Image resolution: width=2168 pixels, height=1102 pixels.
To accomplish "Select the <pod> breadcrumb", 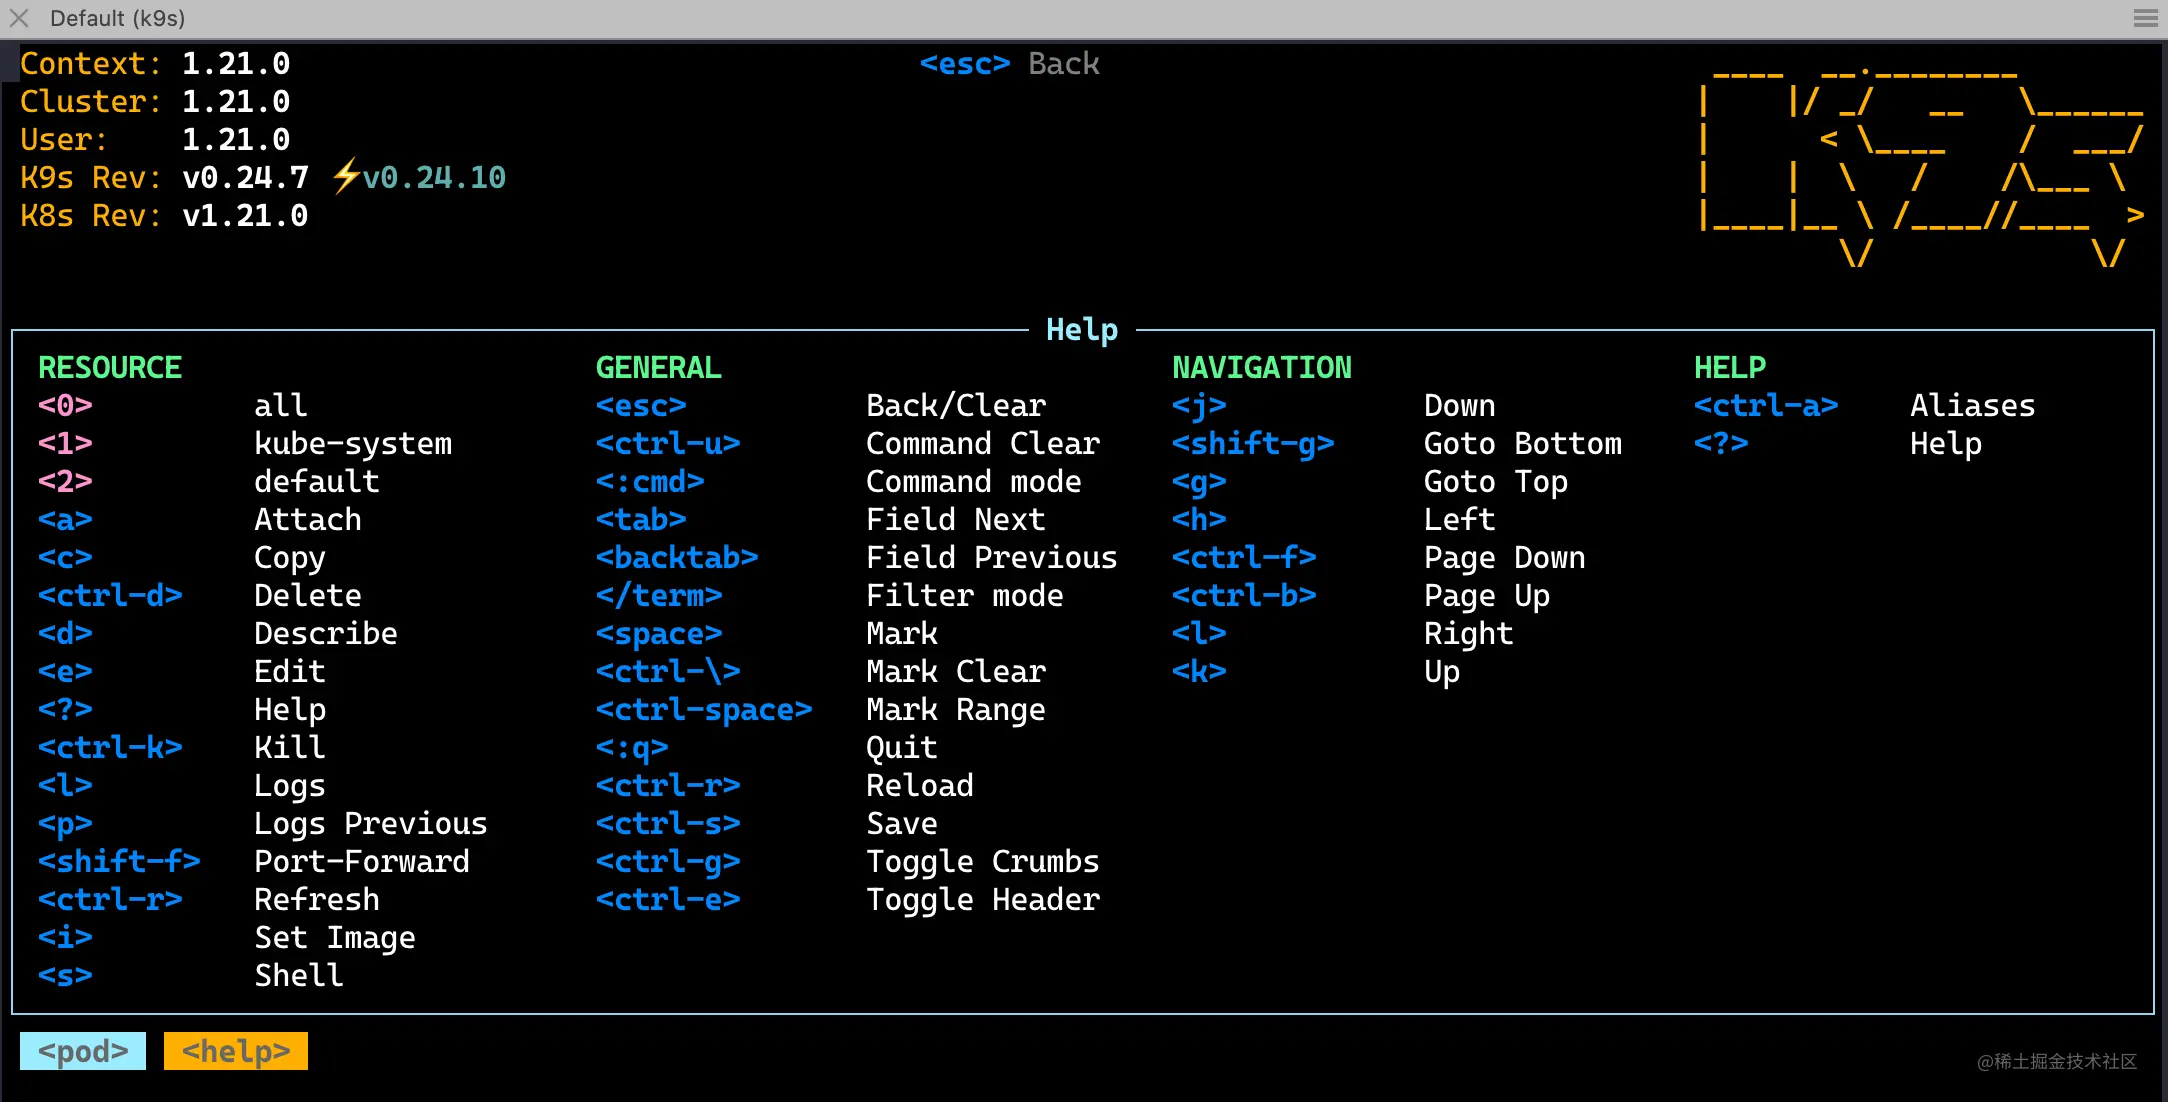I will 83,1051.
